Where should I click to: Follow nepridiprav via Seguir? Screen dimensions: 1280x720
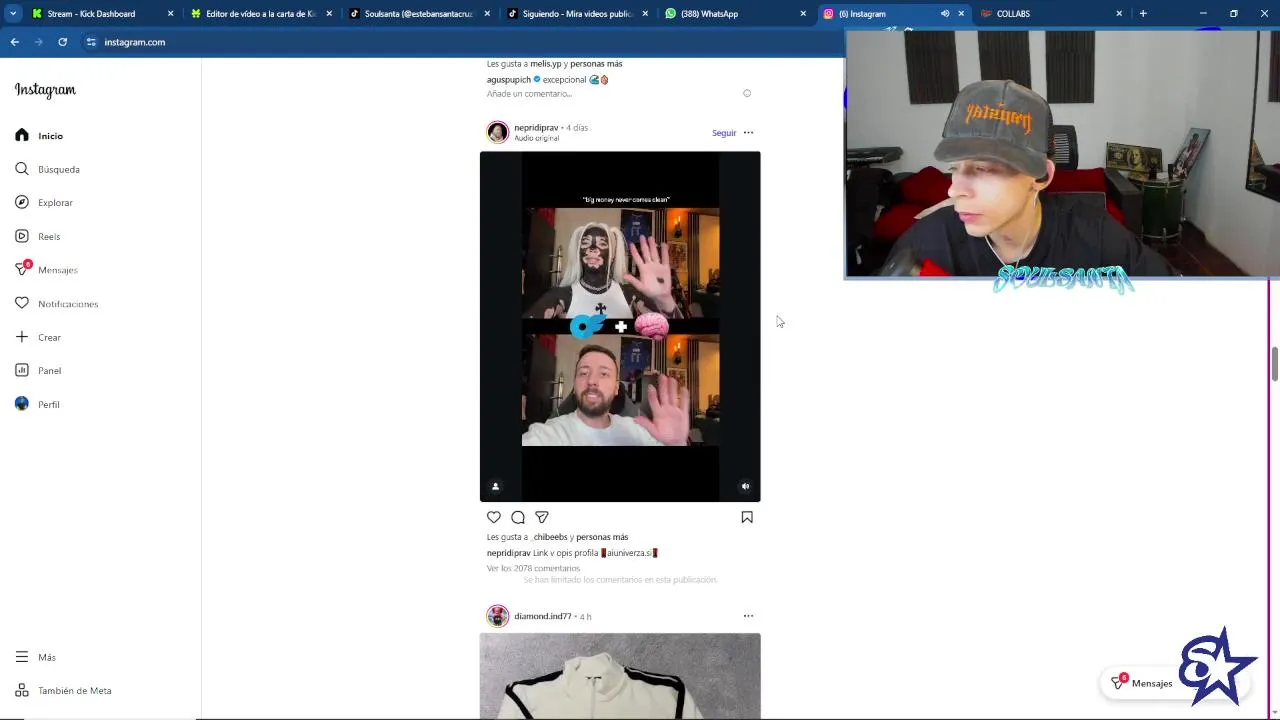click(x=724, y=133)
